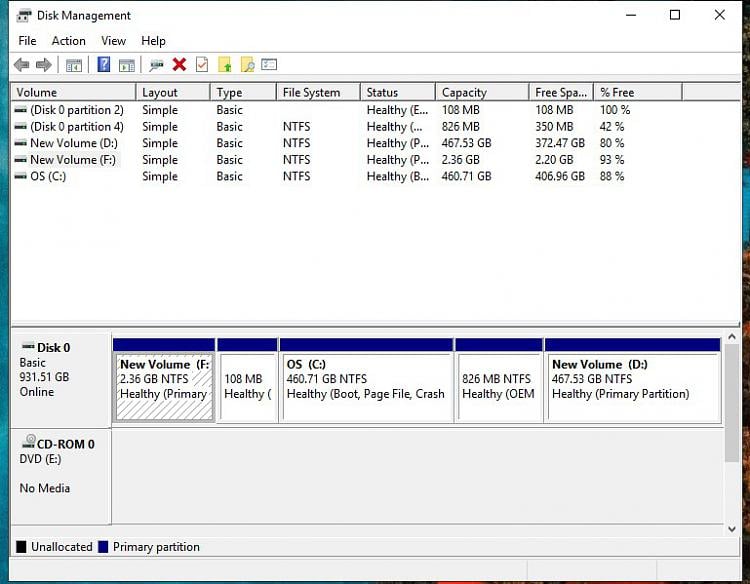
Task: Click the Forward arrow toolbar icon
Action: pyautogui.click(x=44, y=65)
